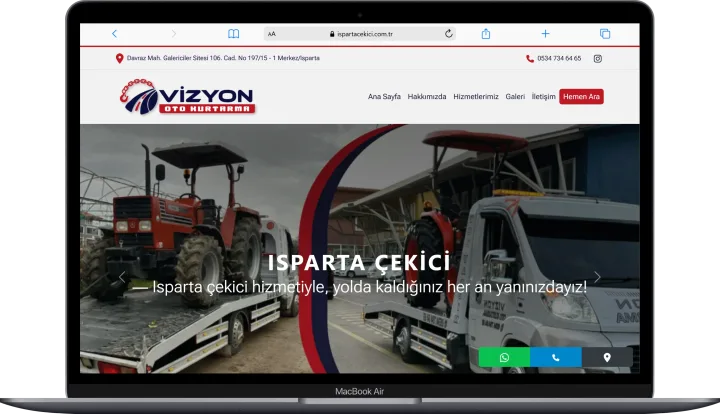Click the dark map pin location button

point(607,357)
